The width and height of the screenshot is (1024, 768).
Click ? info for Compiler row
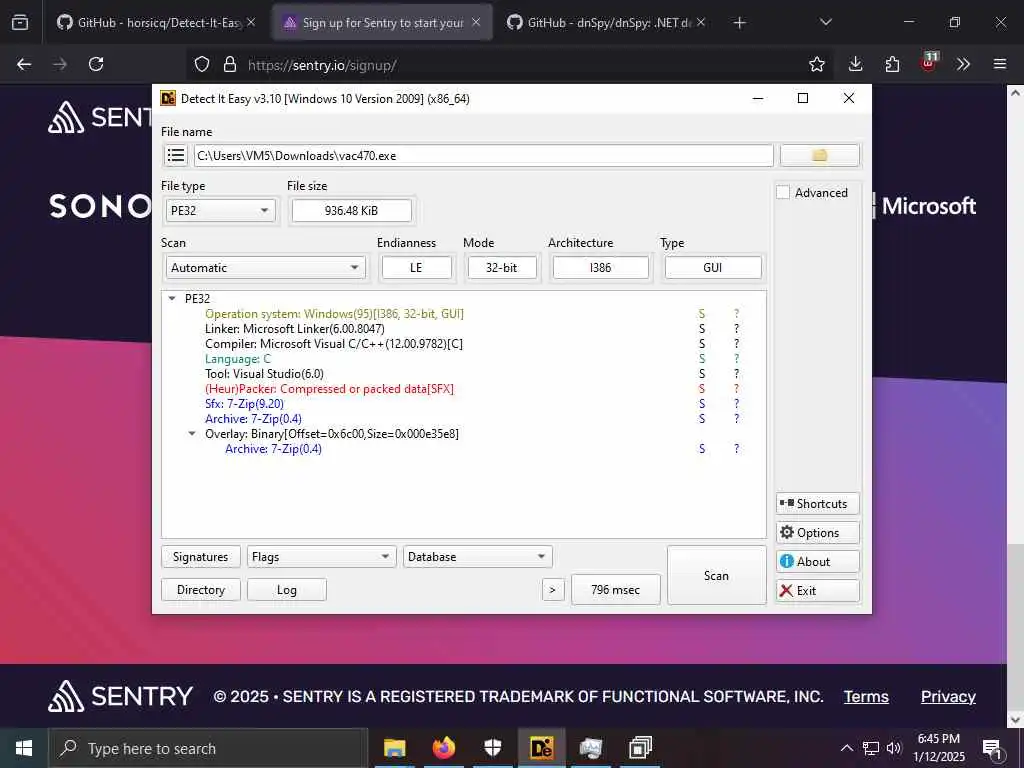(737, 344)
